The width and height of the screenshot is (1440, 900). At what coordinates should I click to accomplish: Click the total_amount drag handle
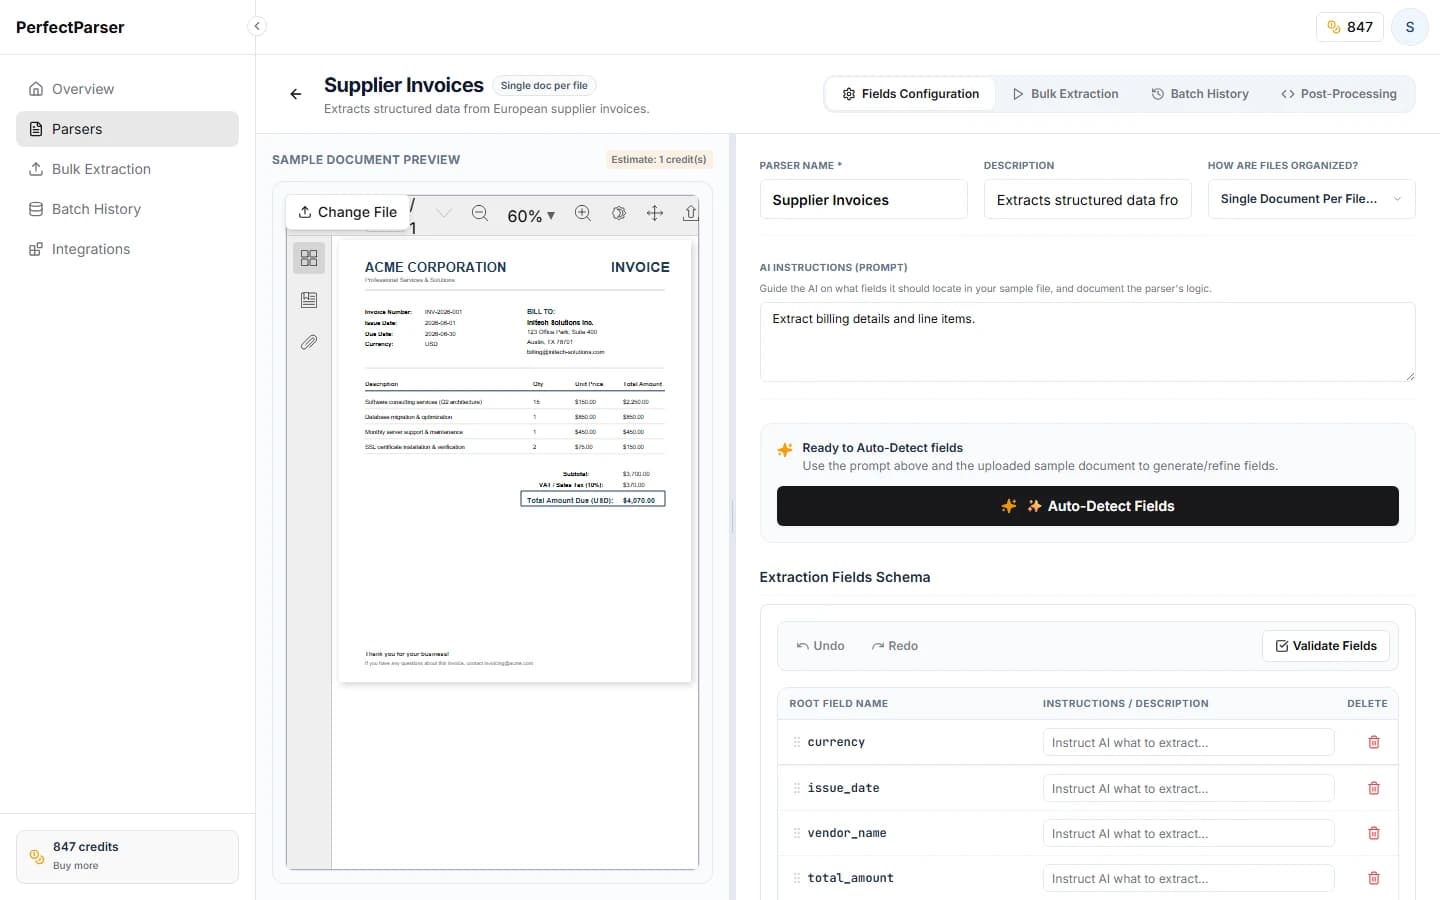click(x=797, y=878)
